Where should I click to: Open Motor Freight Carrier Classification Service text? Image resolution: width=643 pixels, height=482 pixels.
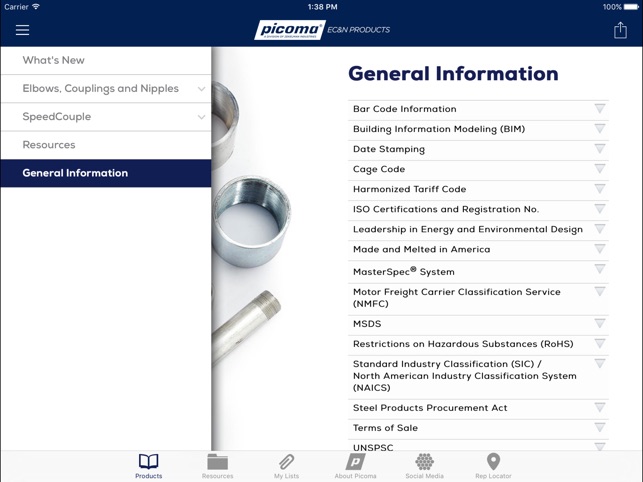[457, 298]
